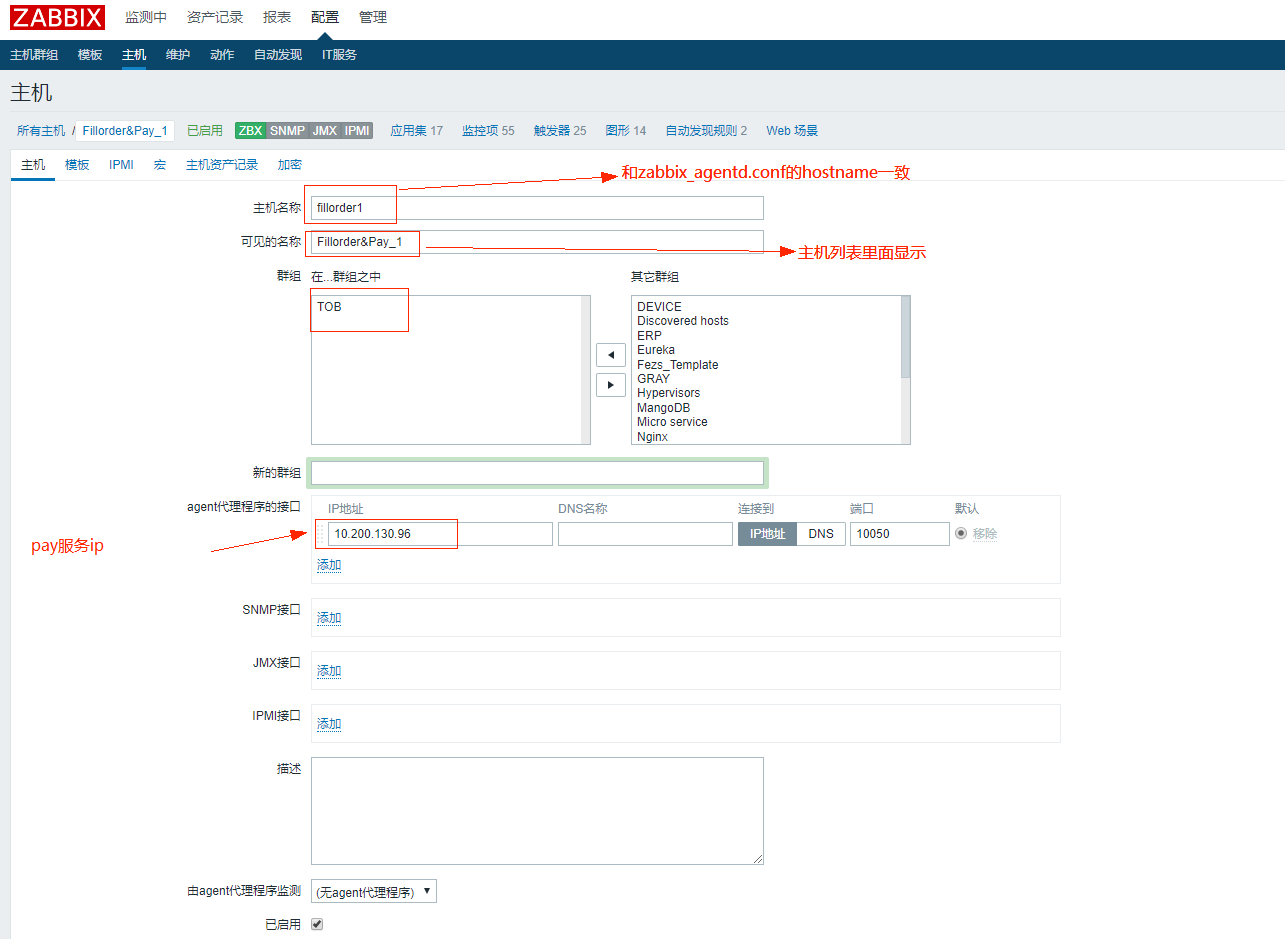Image resolution: width=1285 pixels, height=939 pixels.
Task: Move selected group left into host groups
Action: pyautogui.click(x=610, y=355)
